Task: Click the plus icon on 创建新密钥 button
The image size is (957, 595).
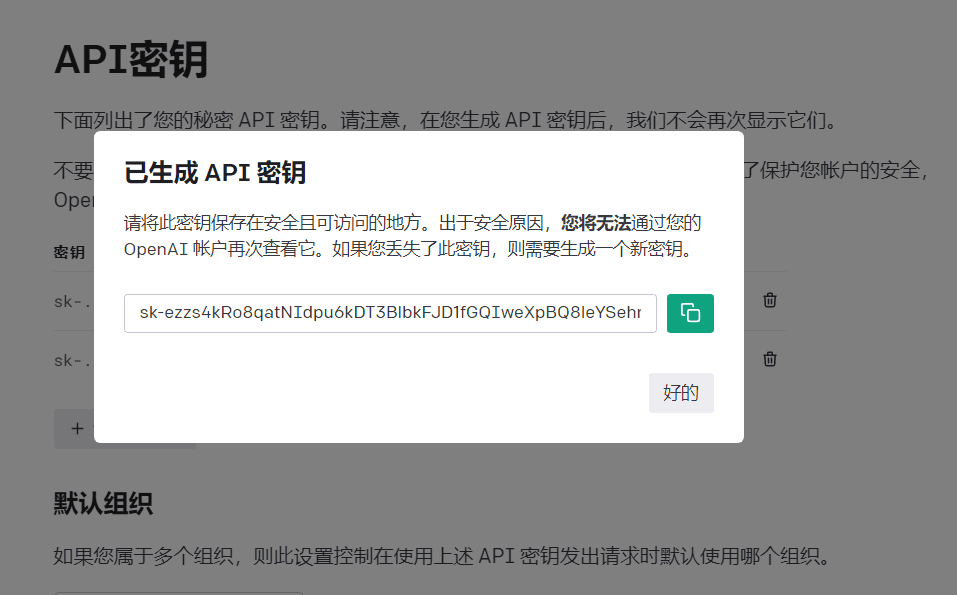Action: coord(77,428)
